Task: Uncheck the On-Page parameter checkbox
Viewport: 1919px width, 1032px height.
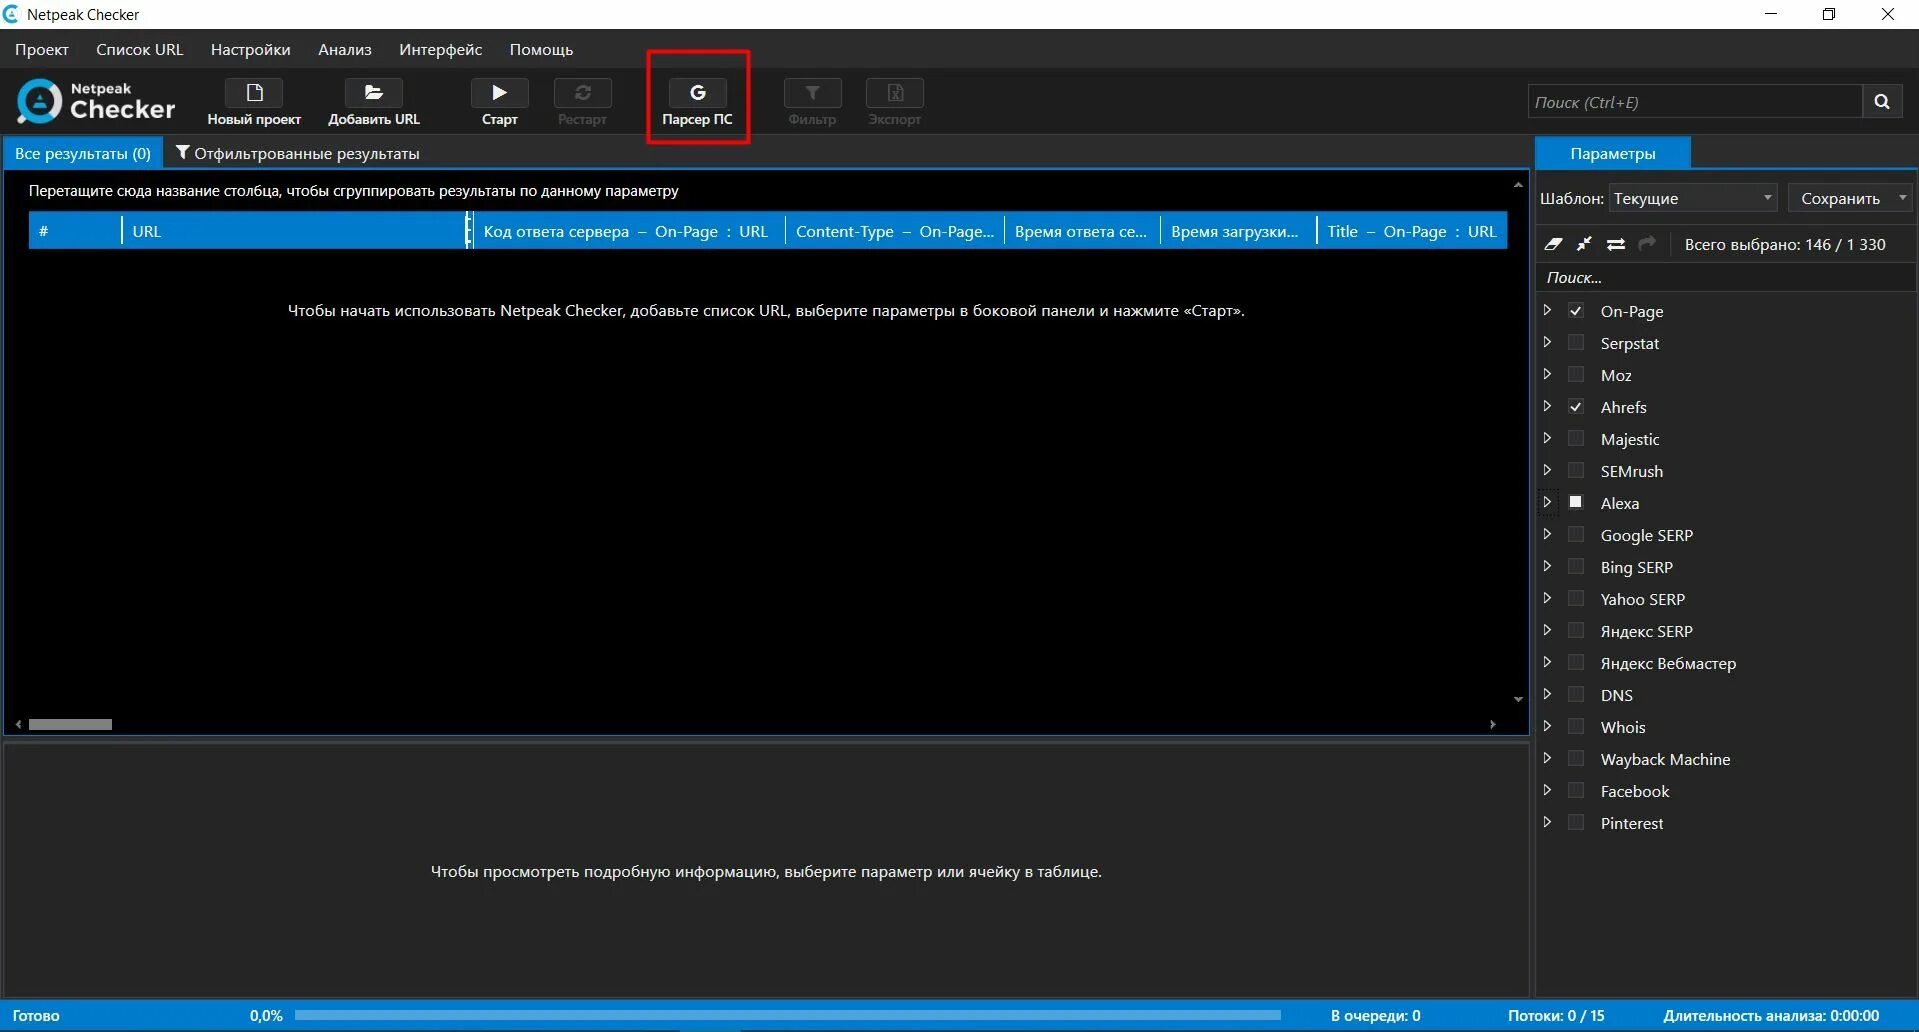Action: 1576,311
